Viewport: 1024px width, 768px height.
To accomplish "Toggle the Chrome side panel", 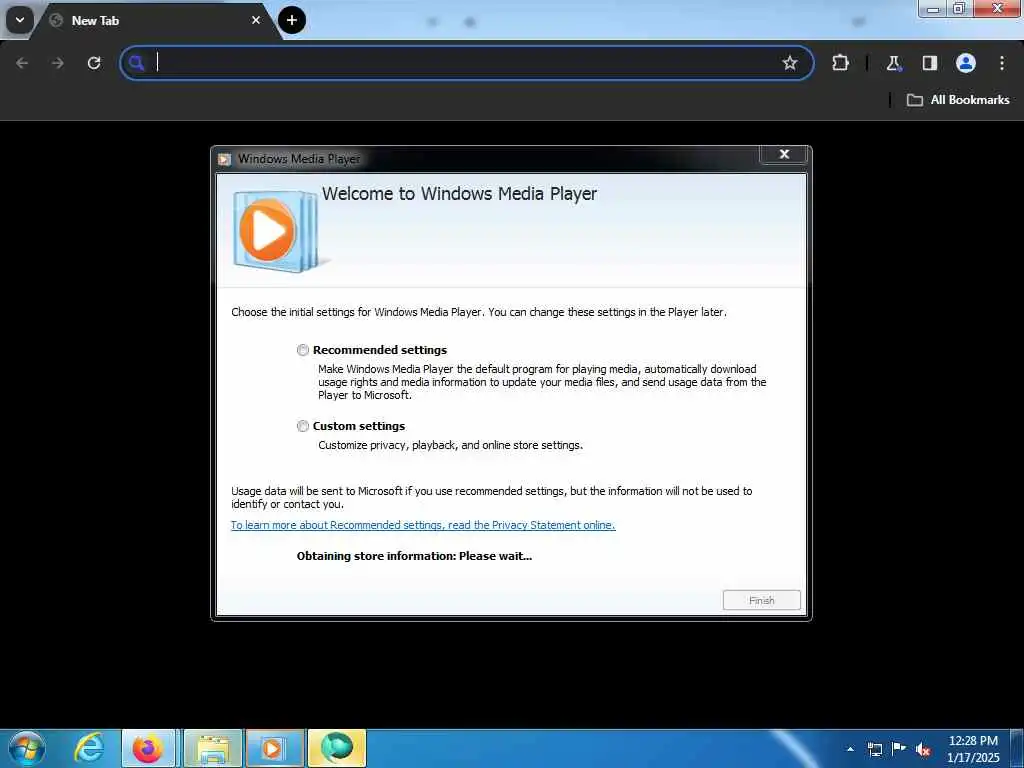I will [929, 63].
